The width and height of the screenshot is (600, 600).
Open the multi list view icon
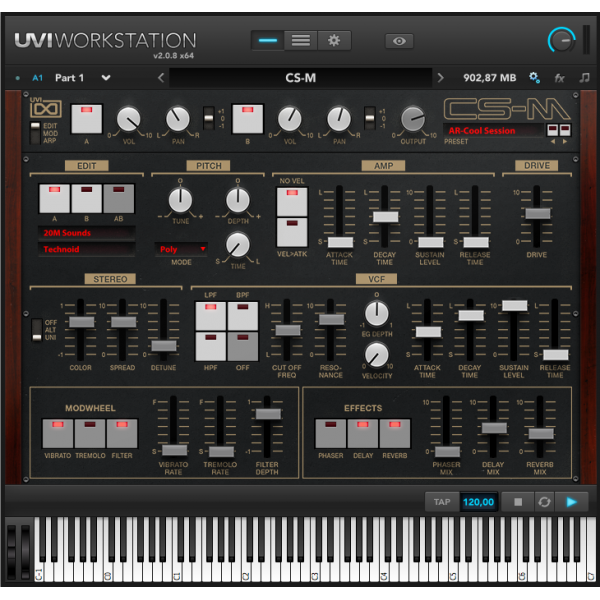301,41
